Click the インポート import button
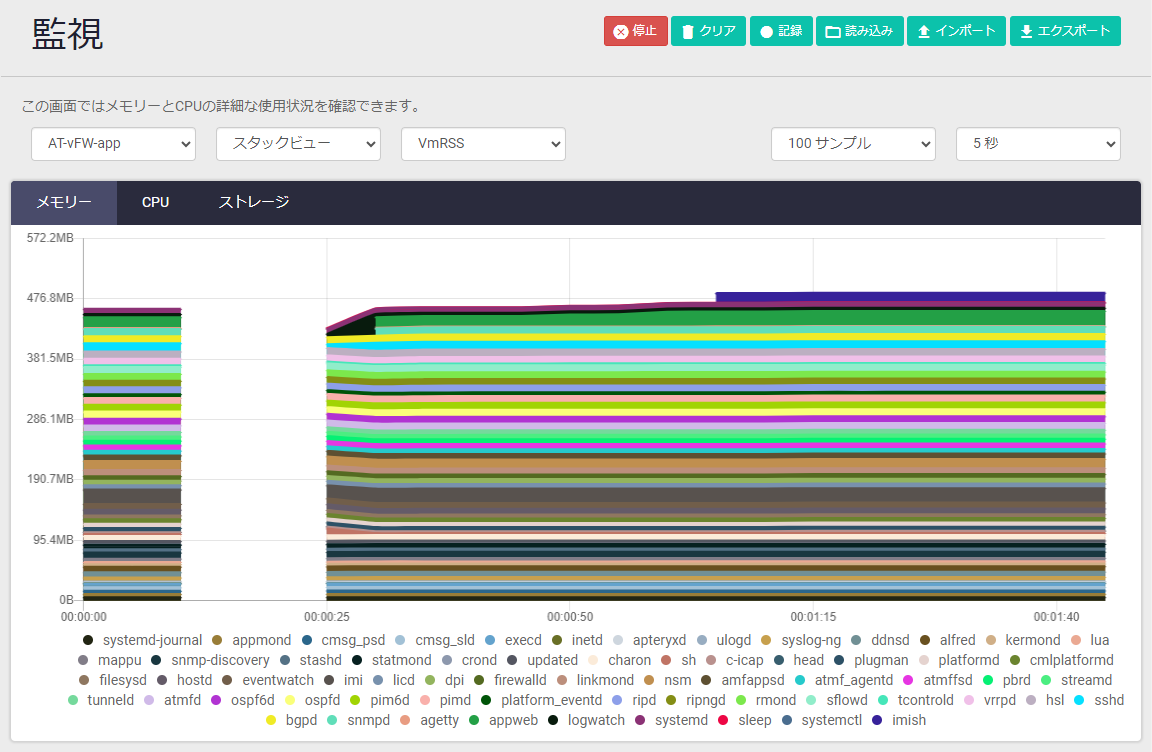The width and height of the screenshot is (1152, 752). pos(957,31)
